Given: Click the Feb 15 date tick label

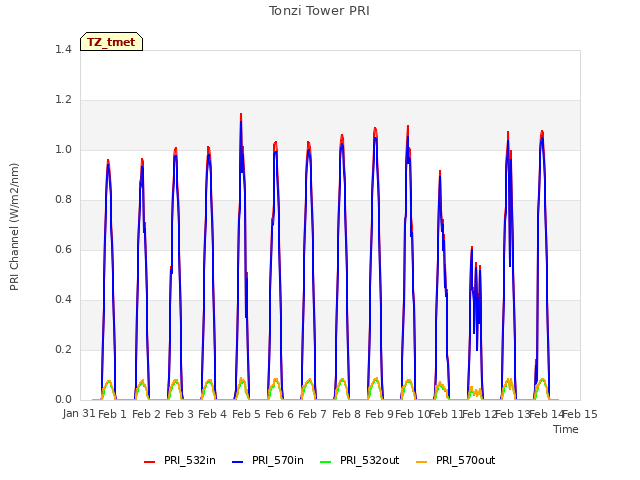Looking at the screenshot, I should point(580,414).
